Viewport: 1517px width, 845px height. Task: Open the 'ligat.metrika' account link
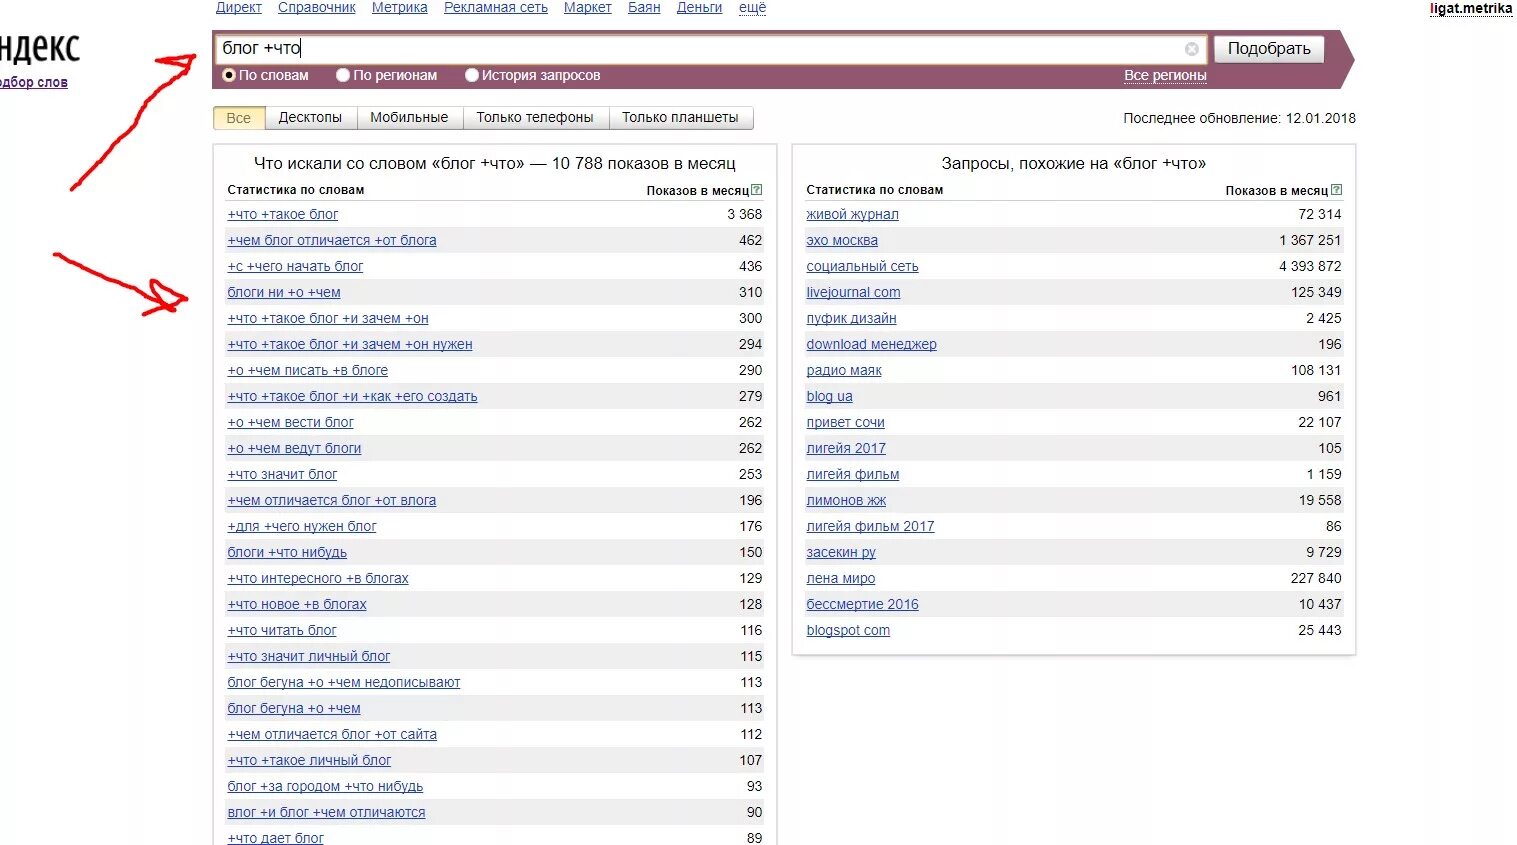(1471, 9)
